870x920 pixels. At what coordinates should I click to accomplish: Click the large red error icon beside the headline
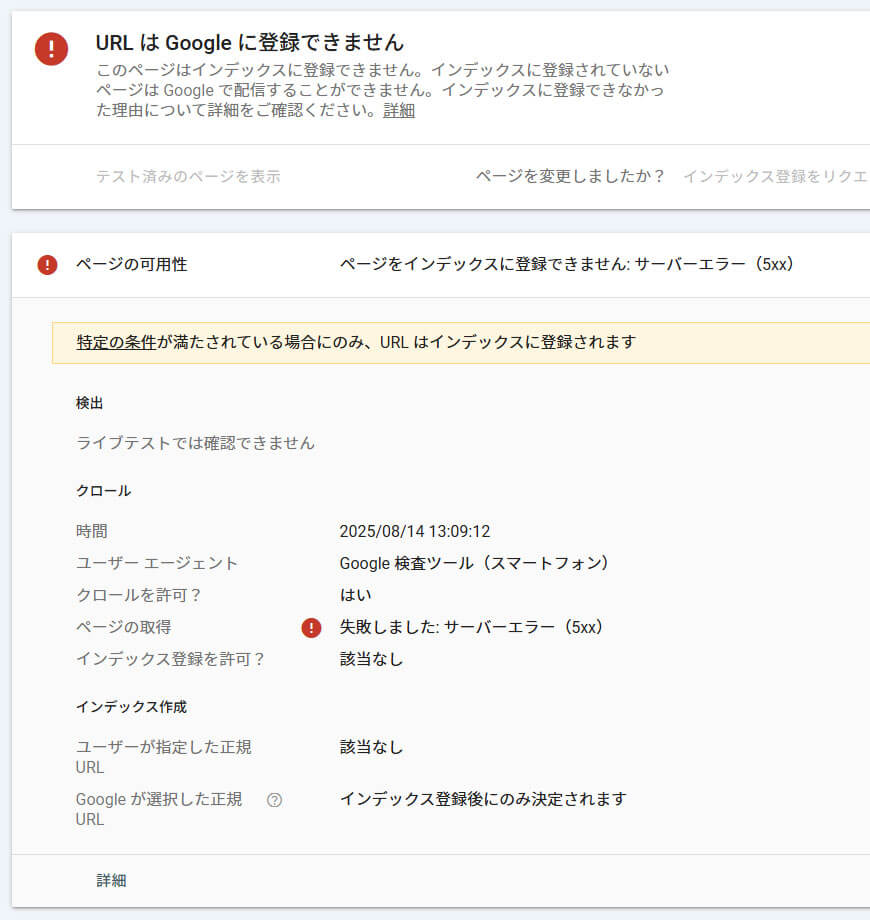pyautogui.click(x=51, y=49)
